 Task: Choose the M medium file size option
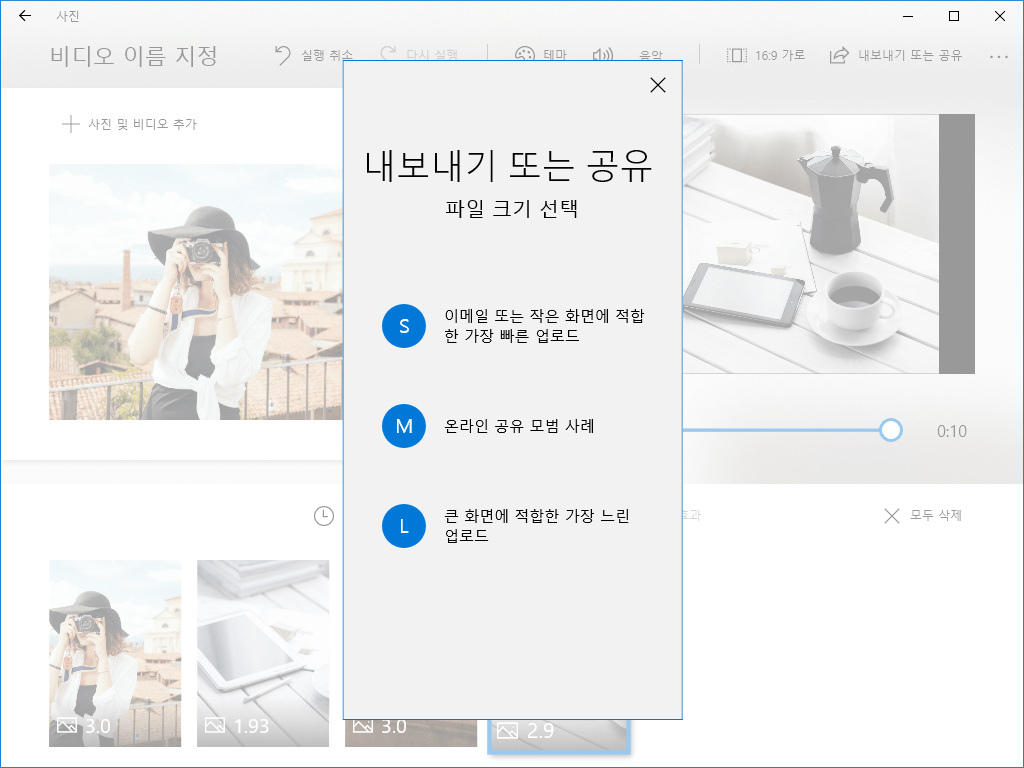404,426
